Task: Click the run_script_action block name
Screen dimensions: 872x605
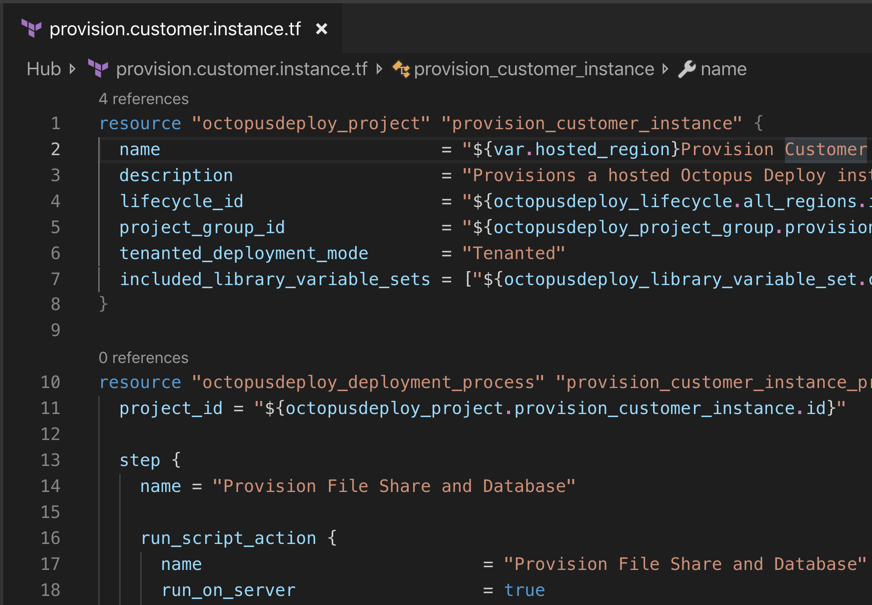Action: click(229, 538)
